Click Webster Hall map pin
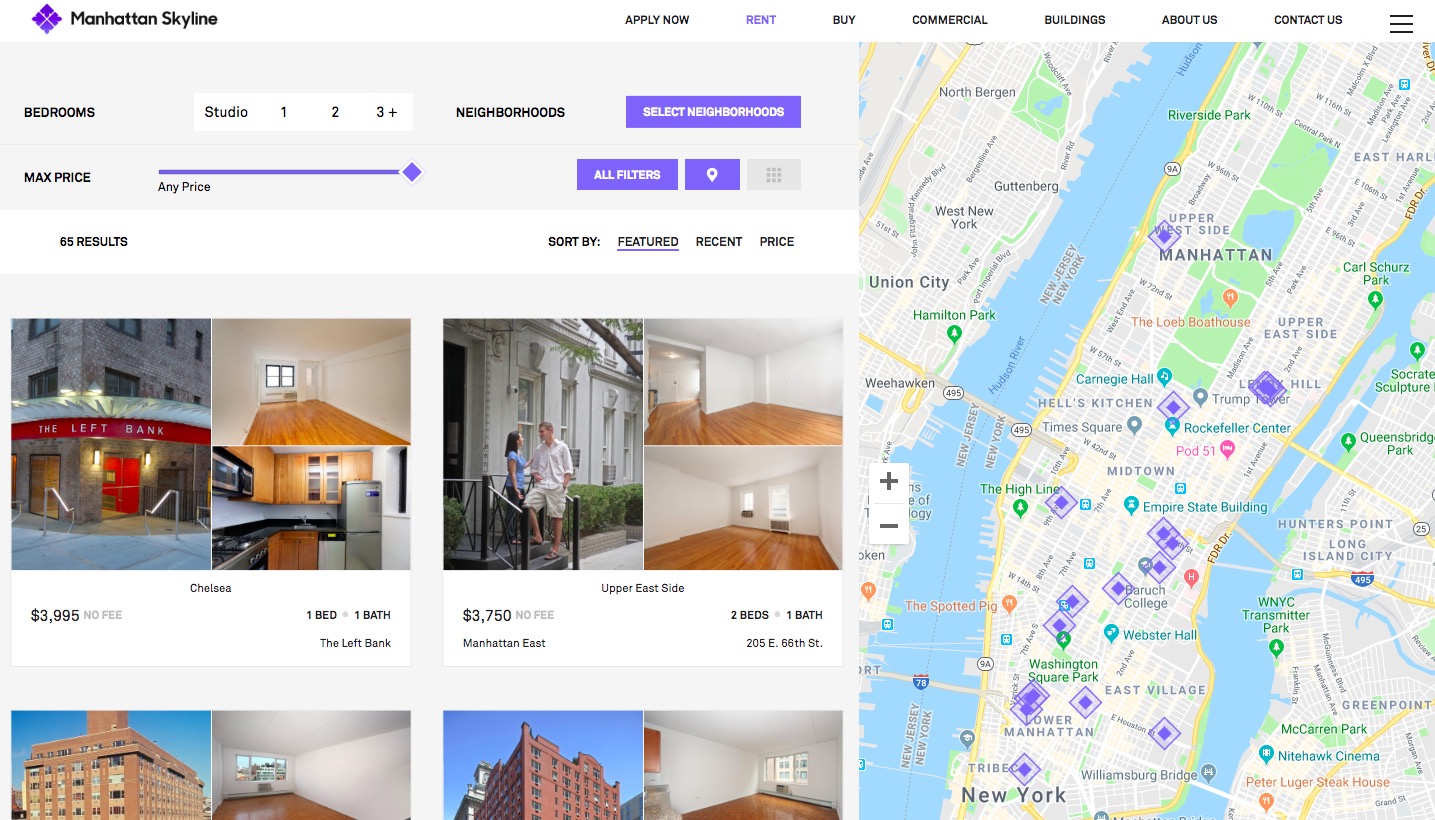This screenshot has width=1435, height=820. tap(1111, 633)
